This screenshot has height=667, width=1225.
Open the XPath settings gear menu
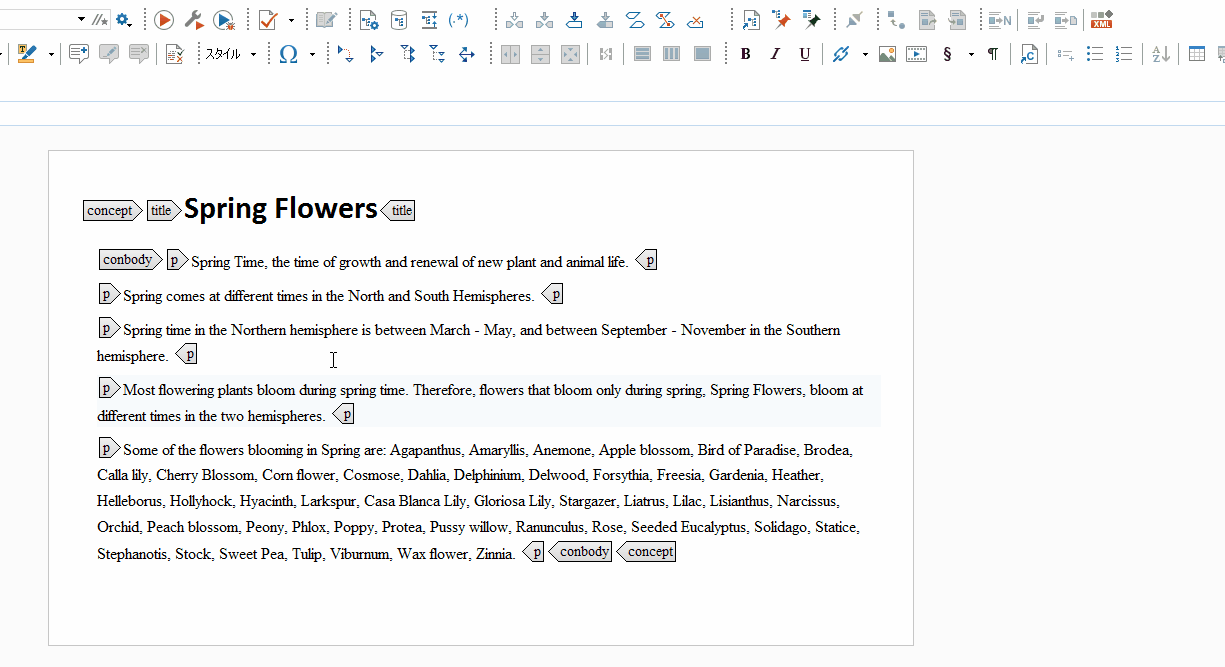[124, 20]
